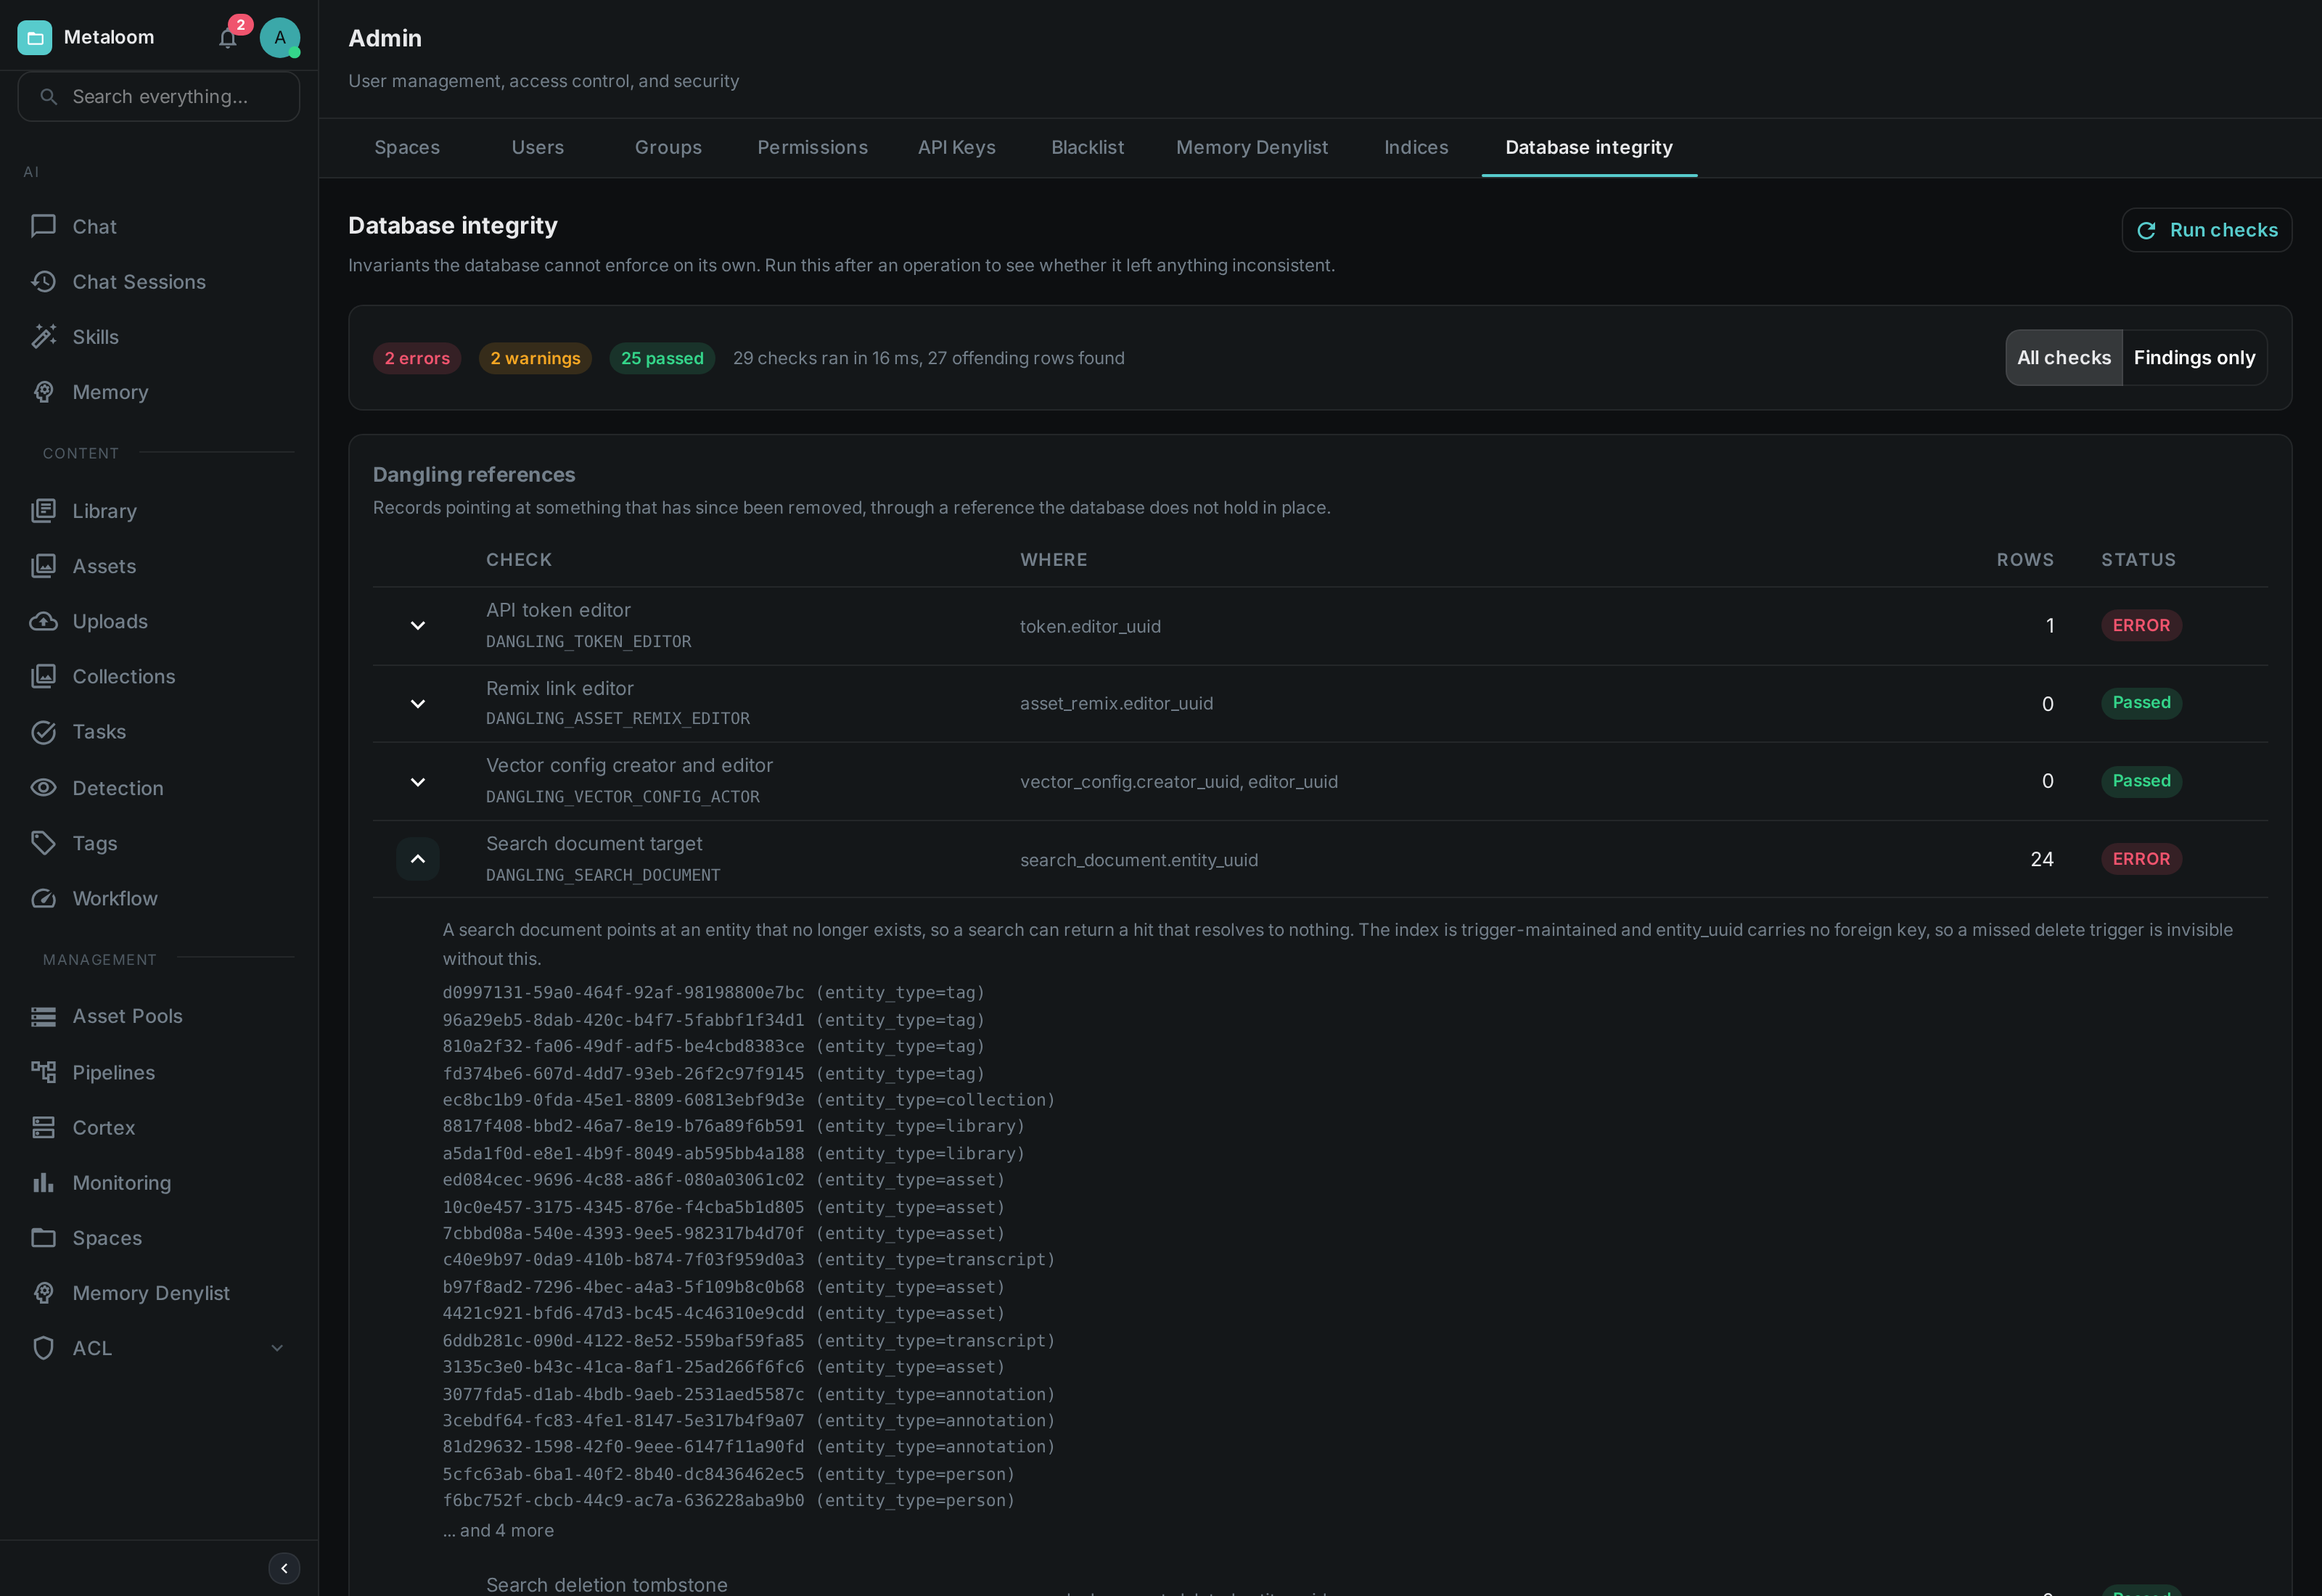
Task: Collapse the Search document target row
Action: (x=418, y=859)
